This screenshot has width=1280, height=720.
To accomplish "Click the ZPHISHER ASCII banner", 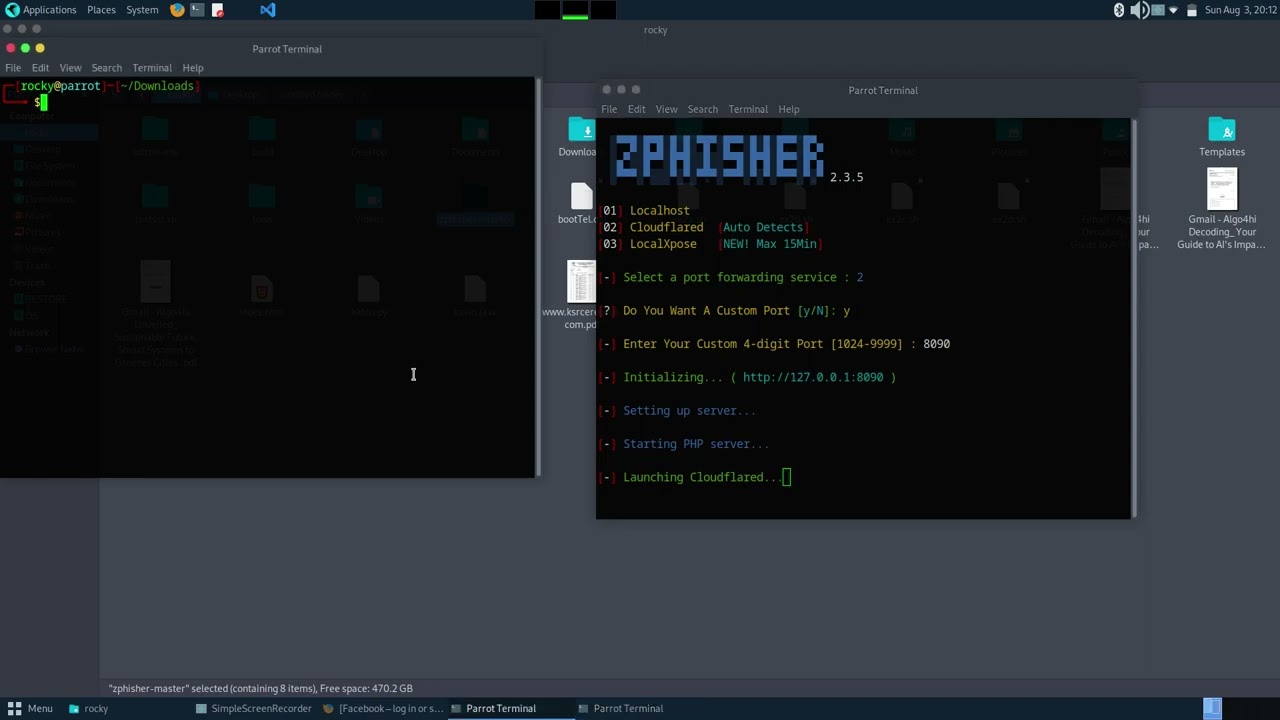I will pos(718,158).
